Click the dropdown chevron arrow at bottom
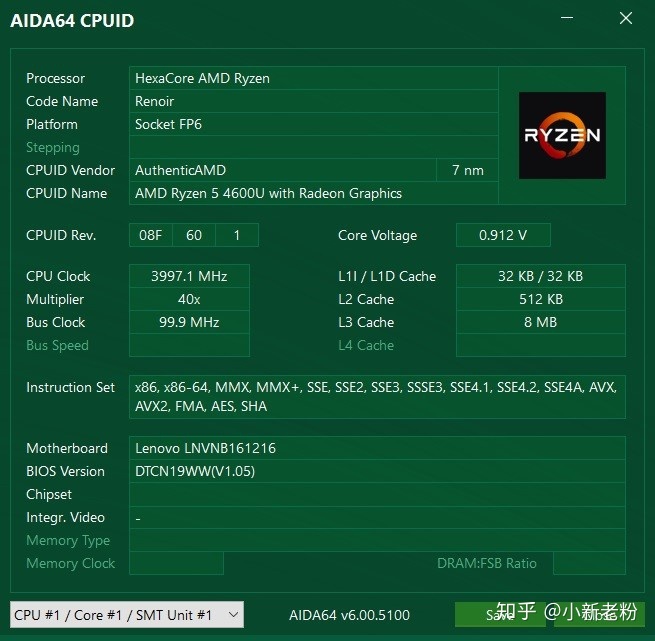The image size is (655, 641). pos(234,614)
